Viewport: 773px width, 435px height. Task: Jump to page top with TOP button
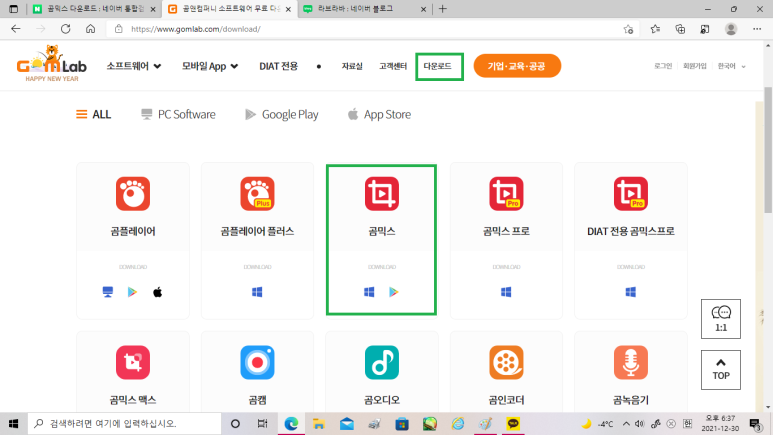721,370
